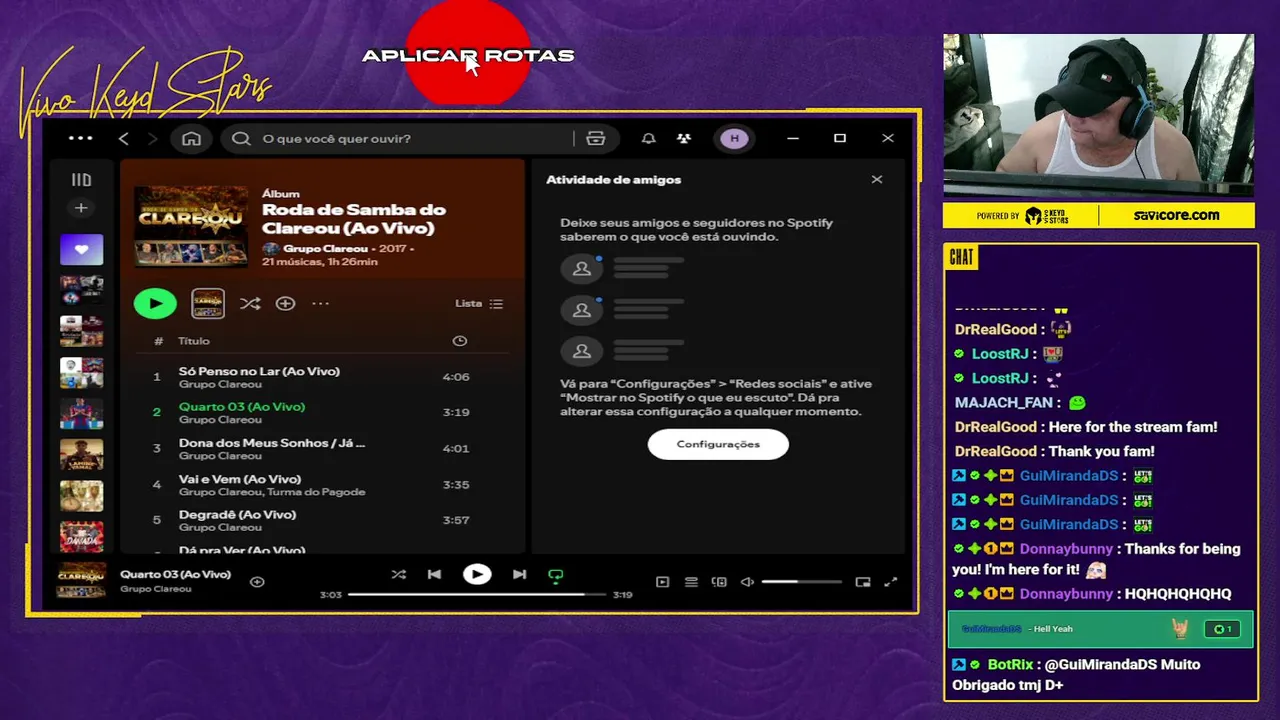Viewport: 1280px width, 720px height.
Task: Click the green reaction counter on the Hell Yeah message
Action: 1222,629
